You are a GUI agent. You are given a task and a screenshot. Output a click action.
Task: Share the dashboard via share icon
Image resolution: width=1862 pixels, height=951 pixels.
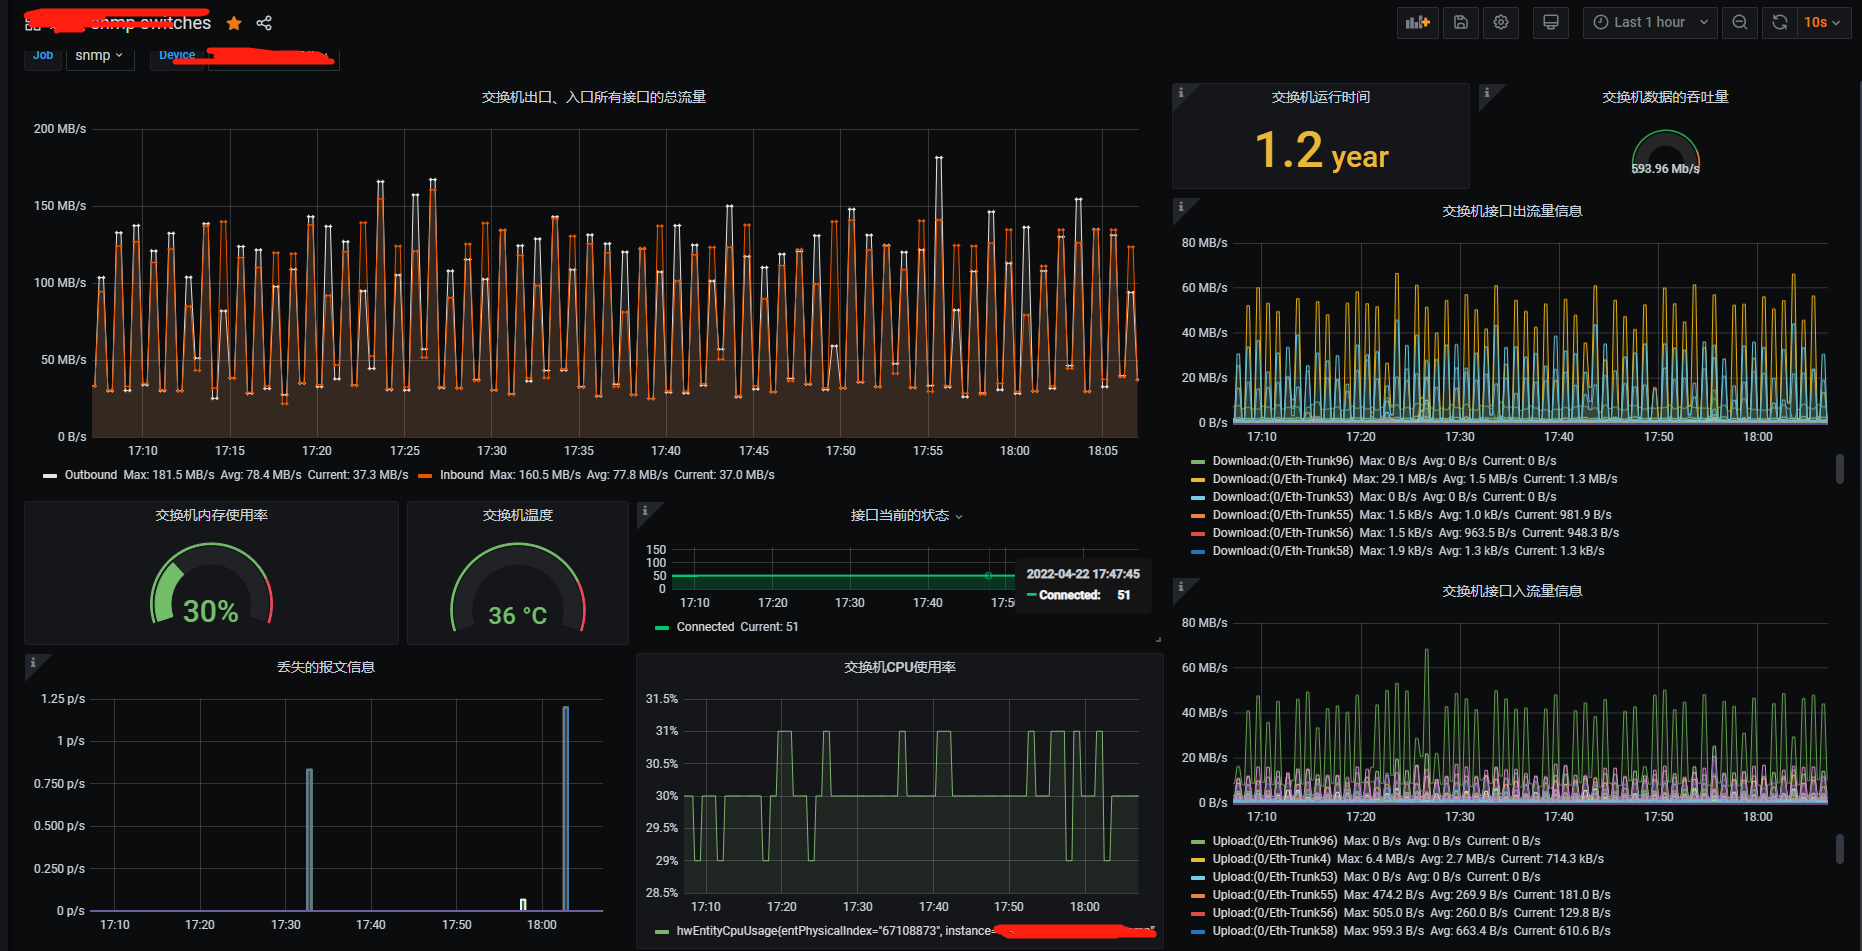264,23
